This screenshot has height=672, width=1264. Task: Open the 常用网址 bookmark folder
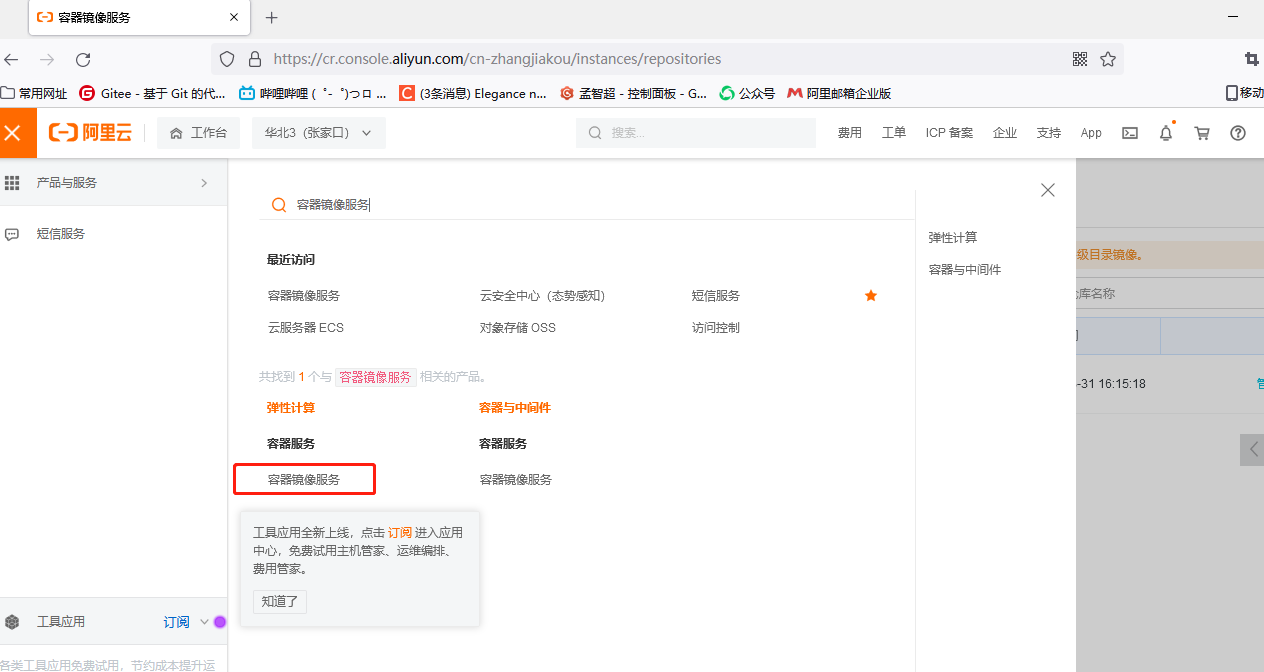[x=35, y=93]
